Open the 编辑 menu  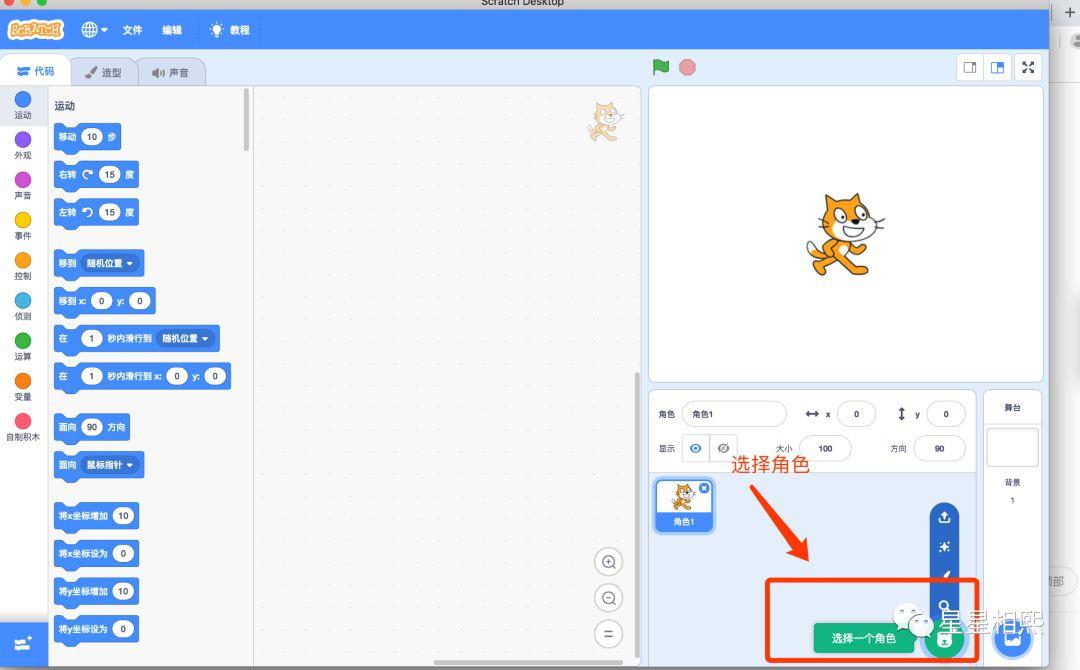coord(172,30)
